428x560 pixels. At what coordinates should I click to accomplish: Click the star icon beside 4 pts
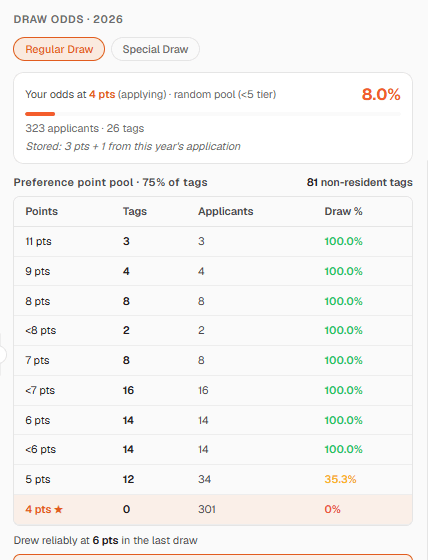[x=59, y=509]
